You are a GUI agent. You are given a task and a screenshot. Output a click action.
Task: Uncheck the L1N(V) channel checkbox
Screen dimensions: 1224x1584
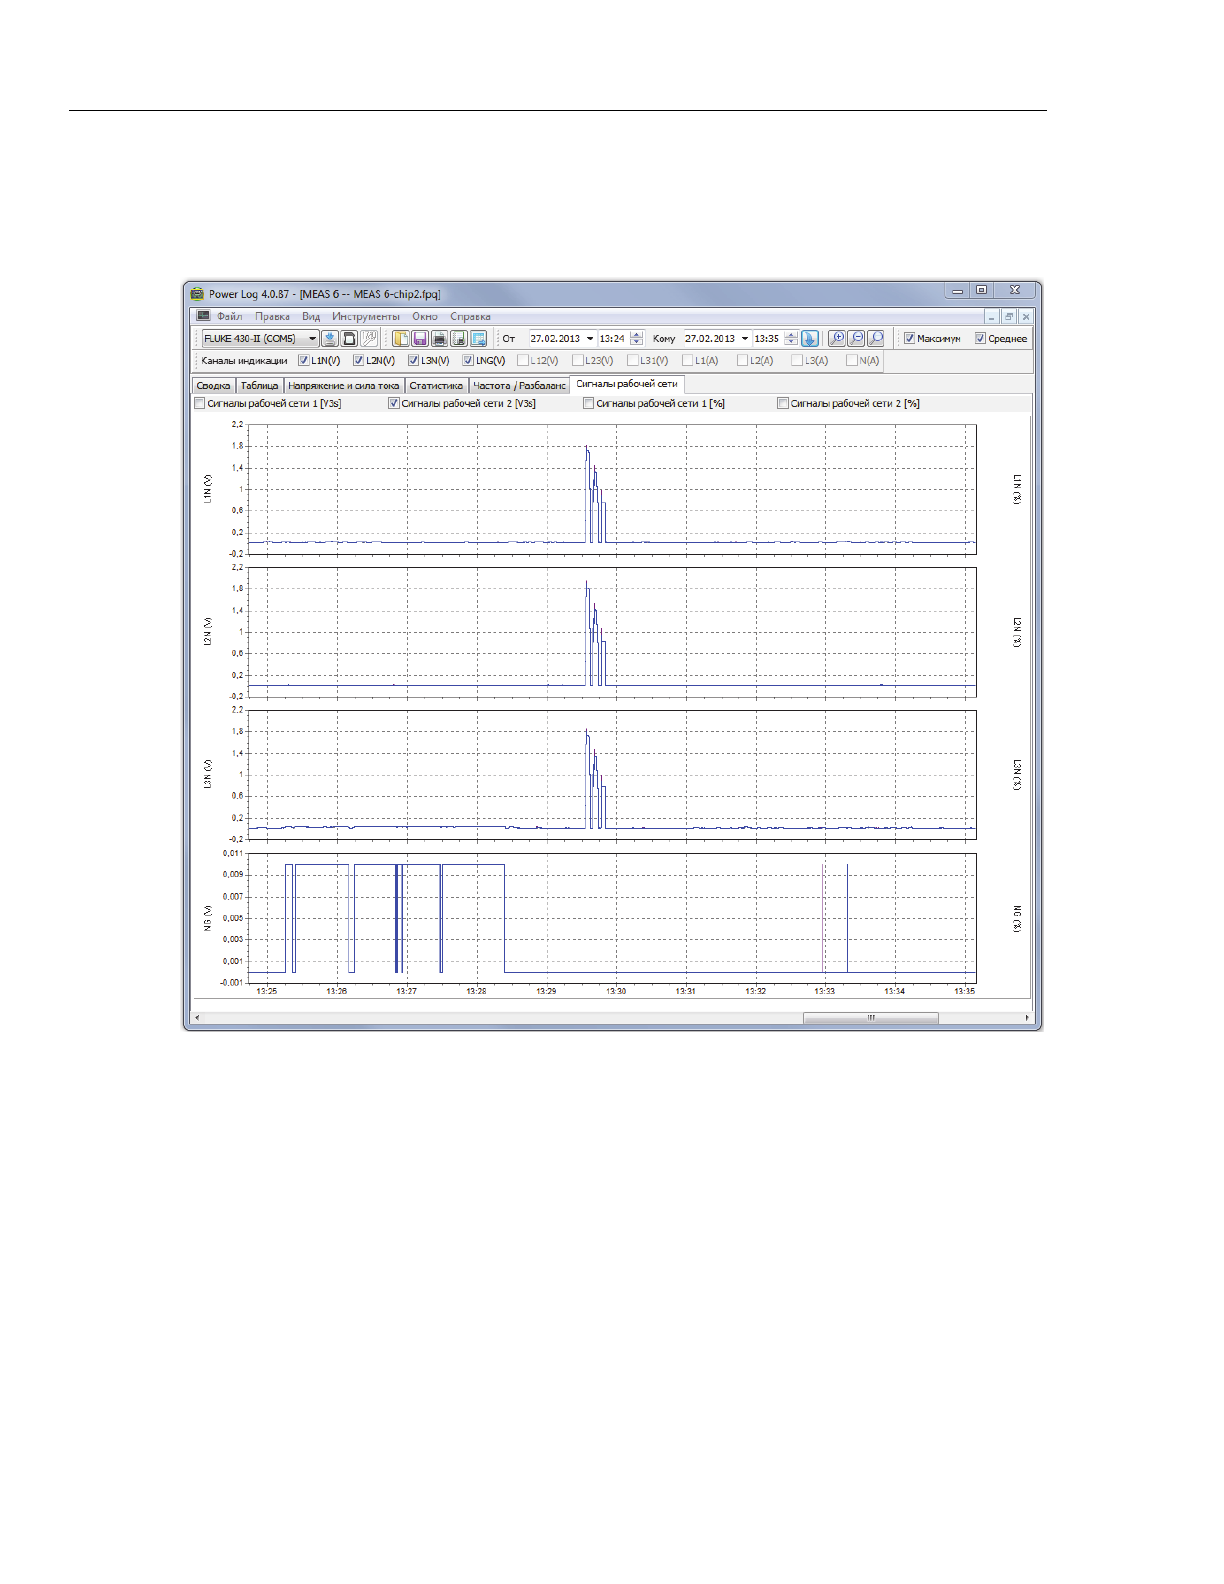304,361
